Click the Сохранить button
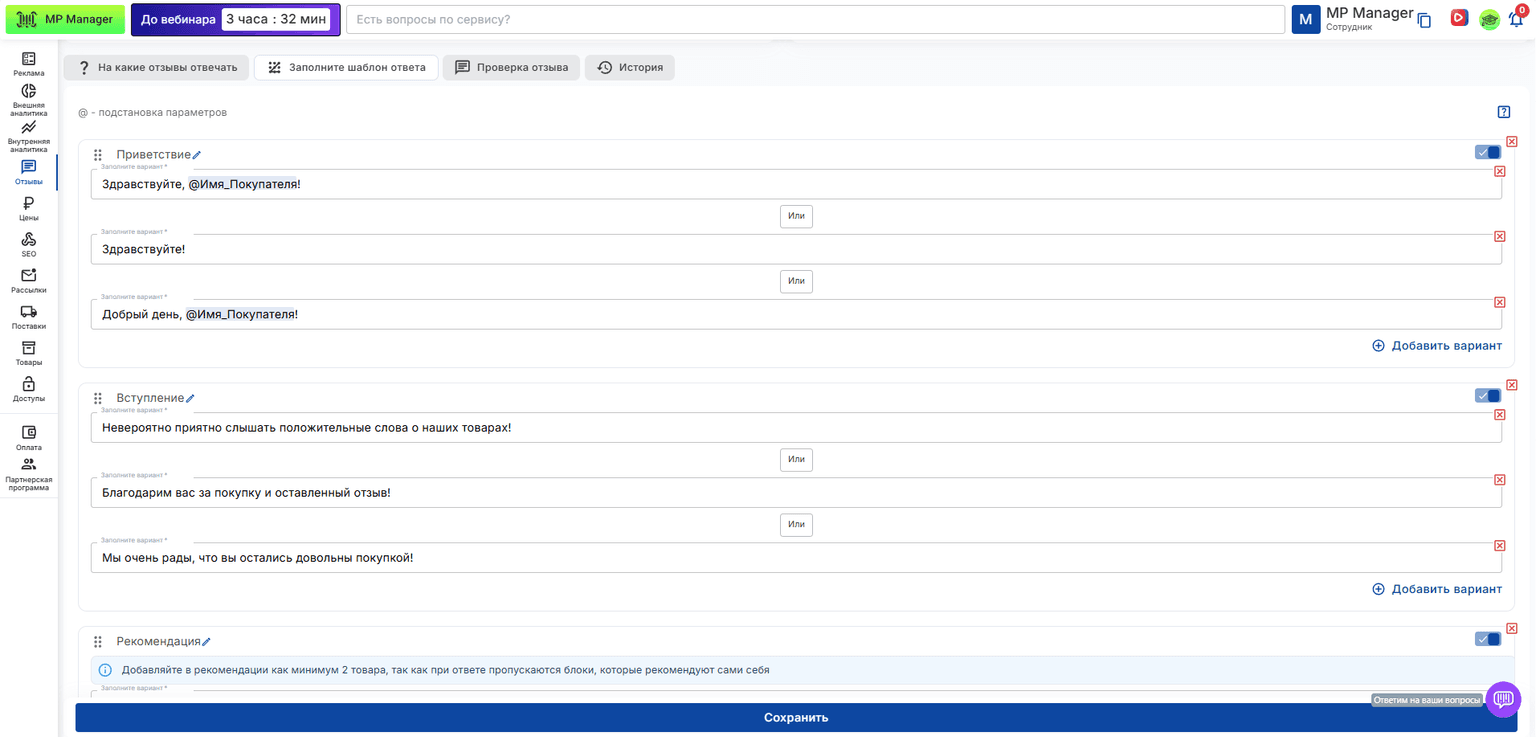1536x737 pixels. tap(796, 718)
